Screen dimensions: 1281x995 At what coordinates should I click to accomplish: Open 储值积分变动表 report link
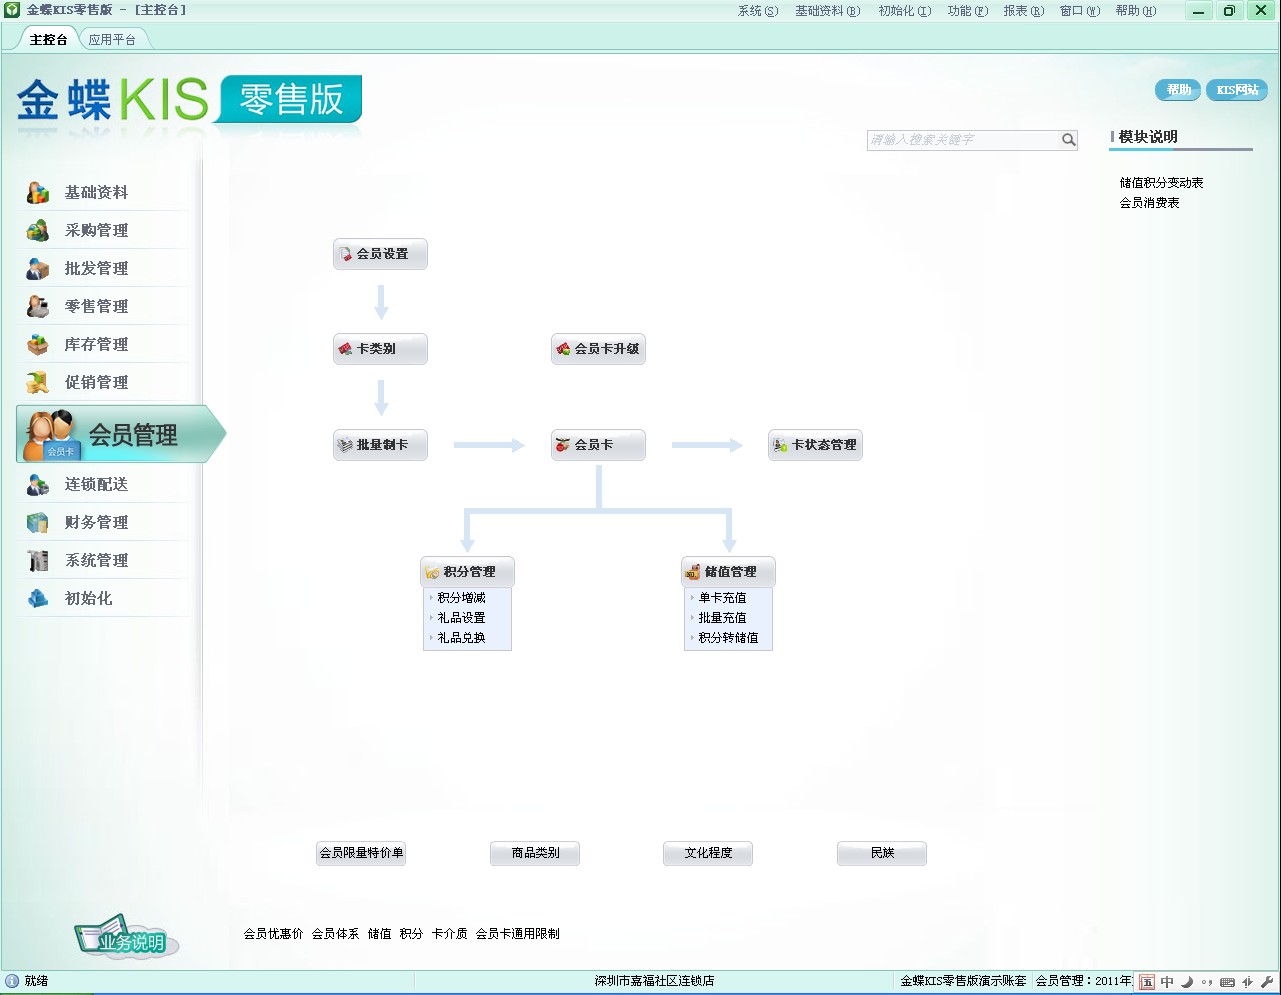coord(1161,183)
